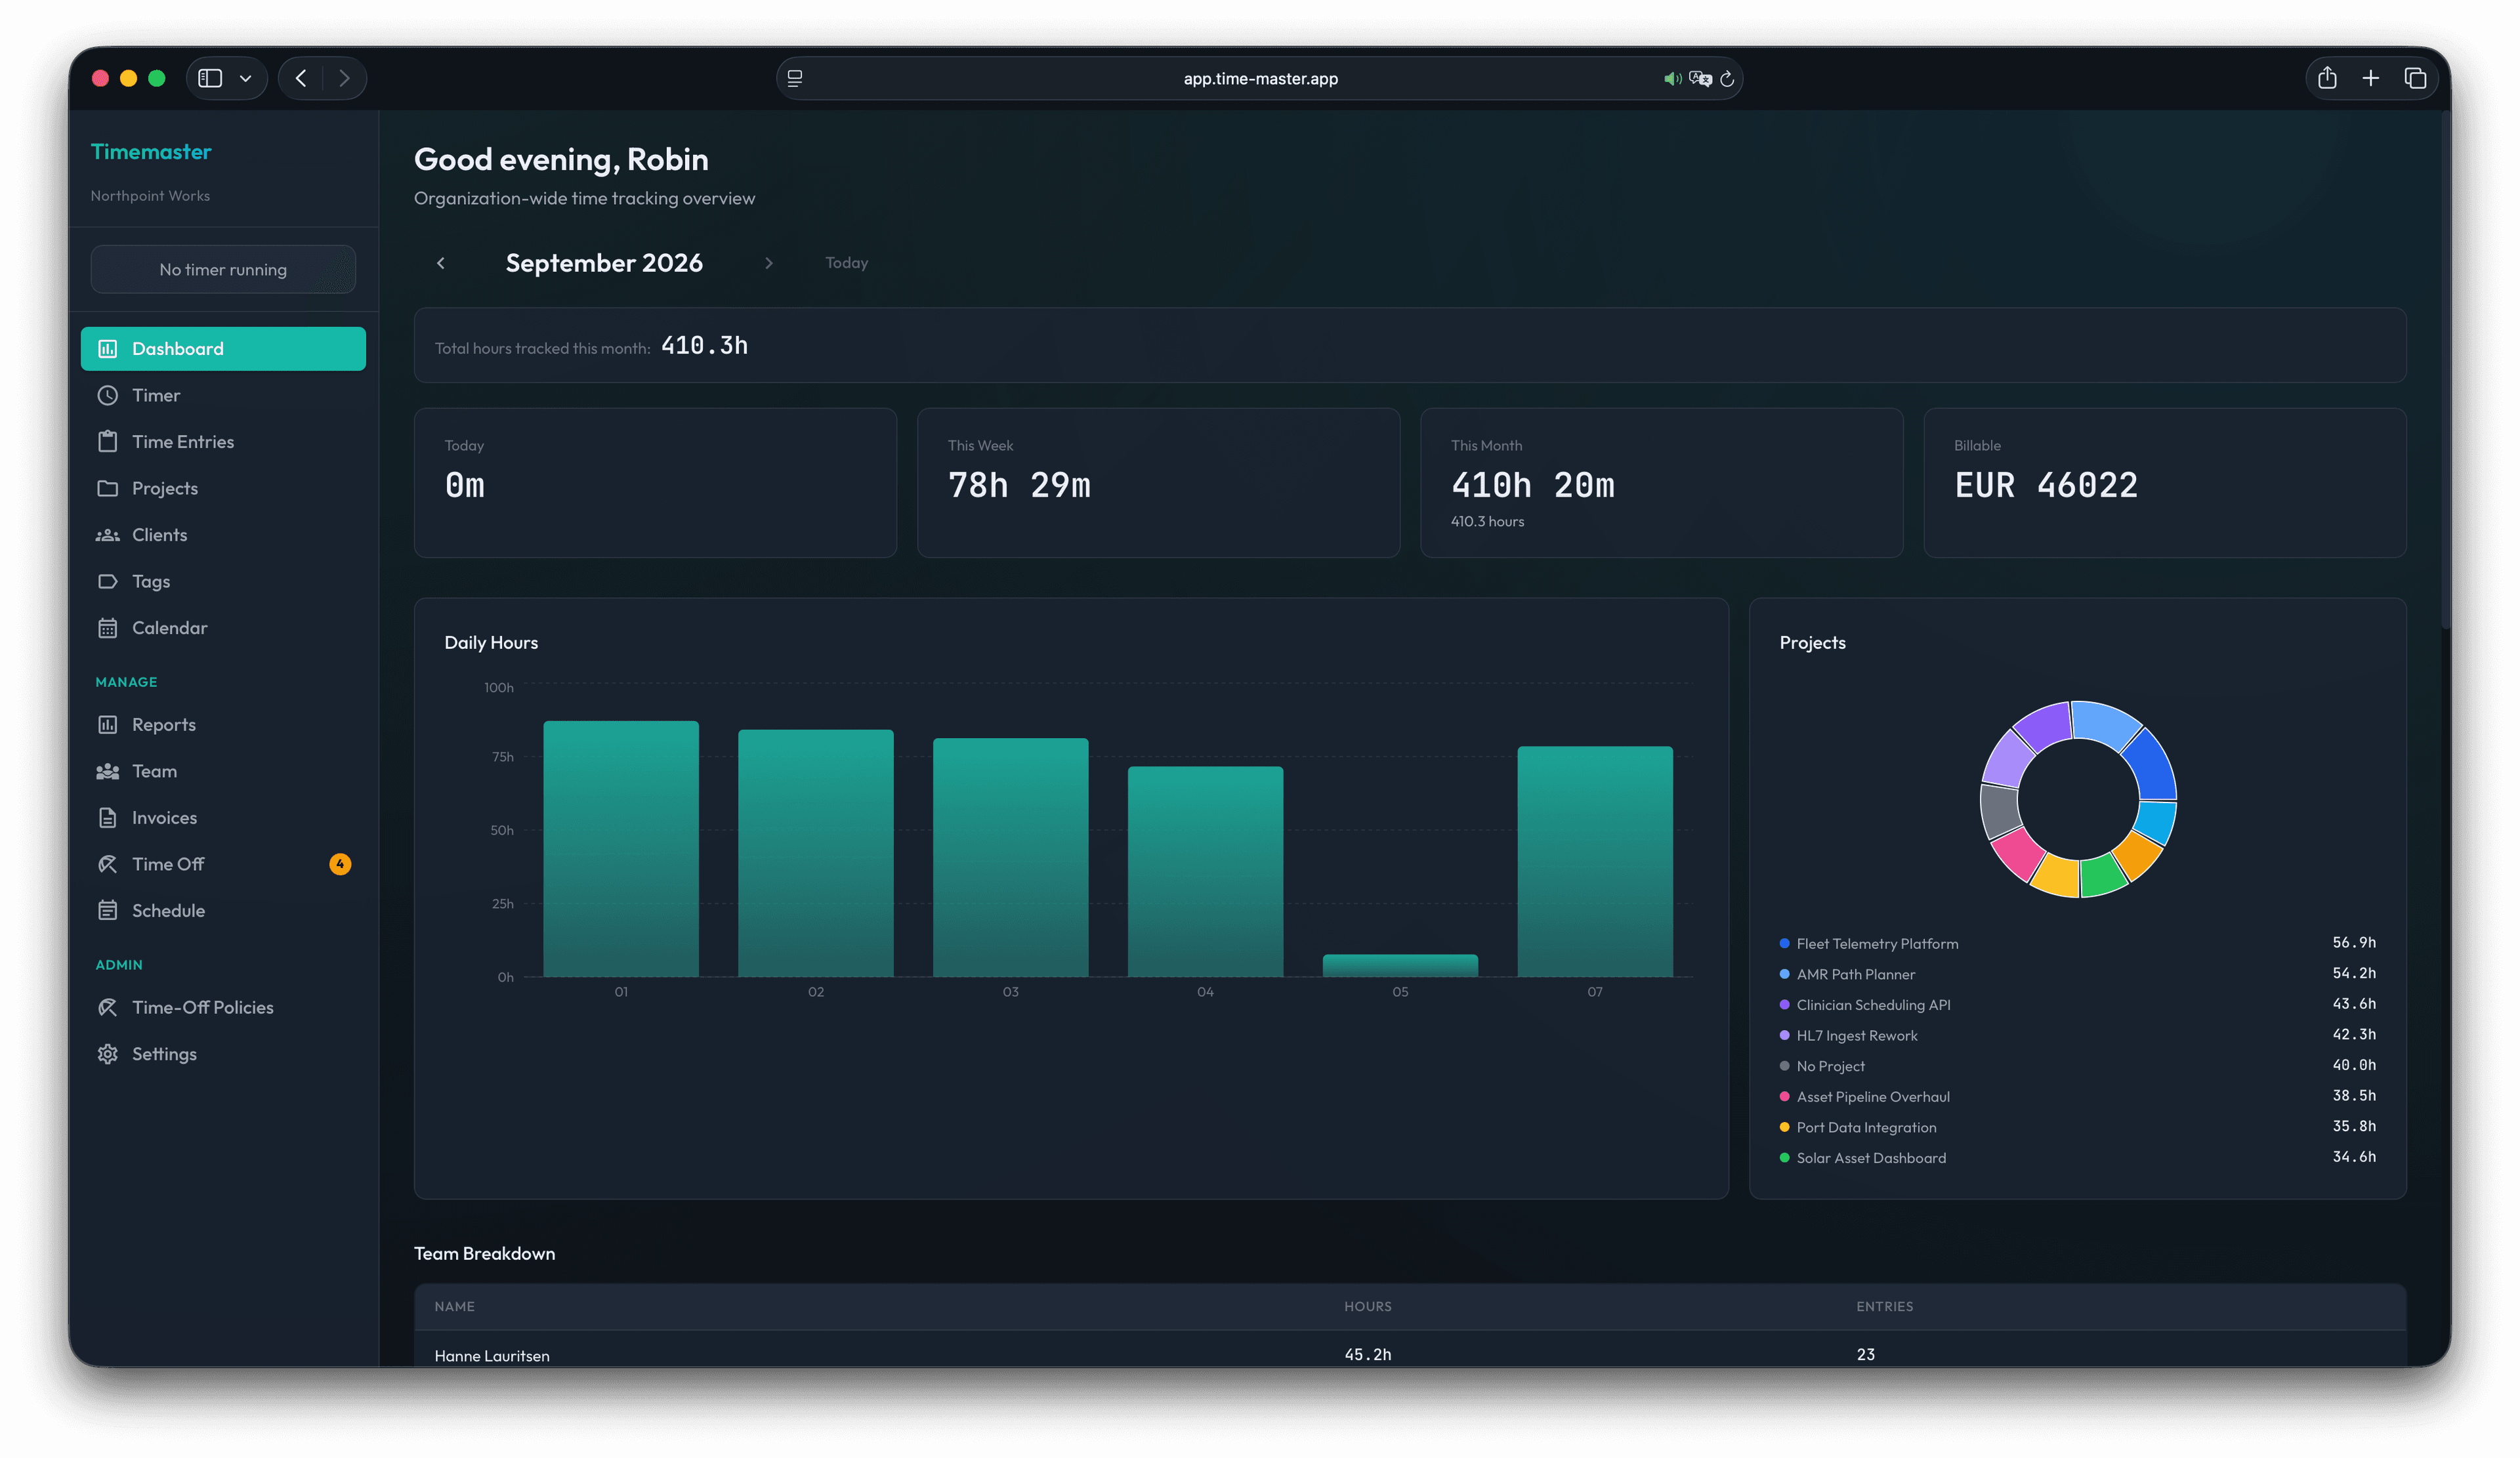Click the Settings gear icon
The image size is (2520, 1458).
pyautogui.click(x=108, y=1054)
